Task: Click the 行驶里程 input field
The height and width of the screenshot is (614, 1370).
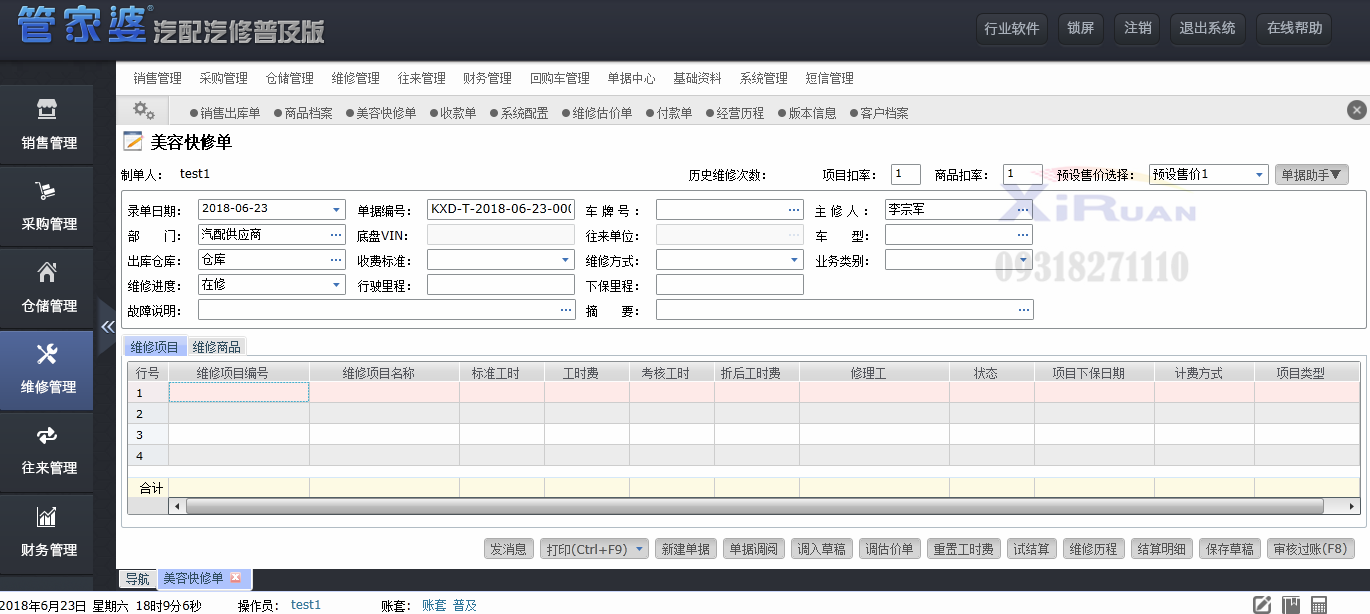Action: [500, 285]
